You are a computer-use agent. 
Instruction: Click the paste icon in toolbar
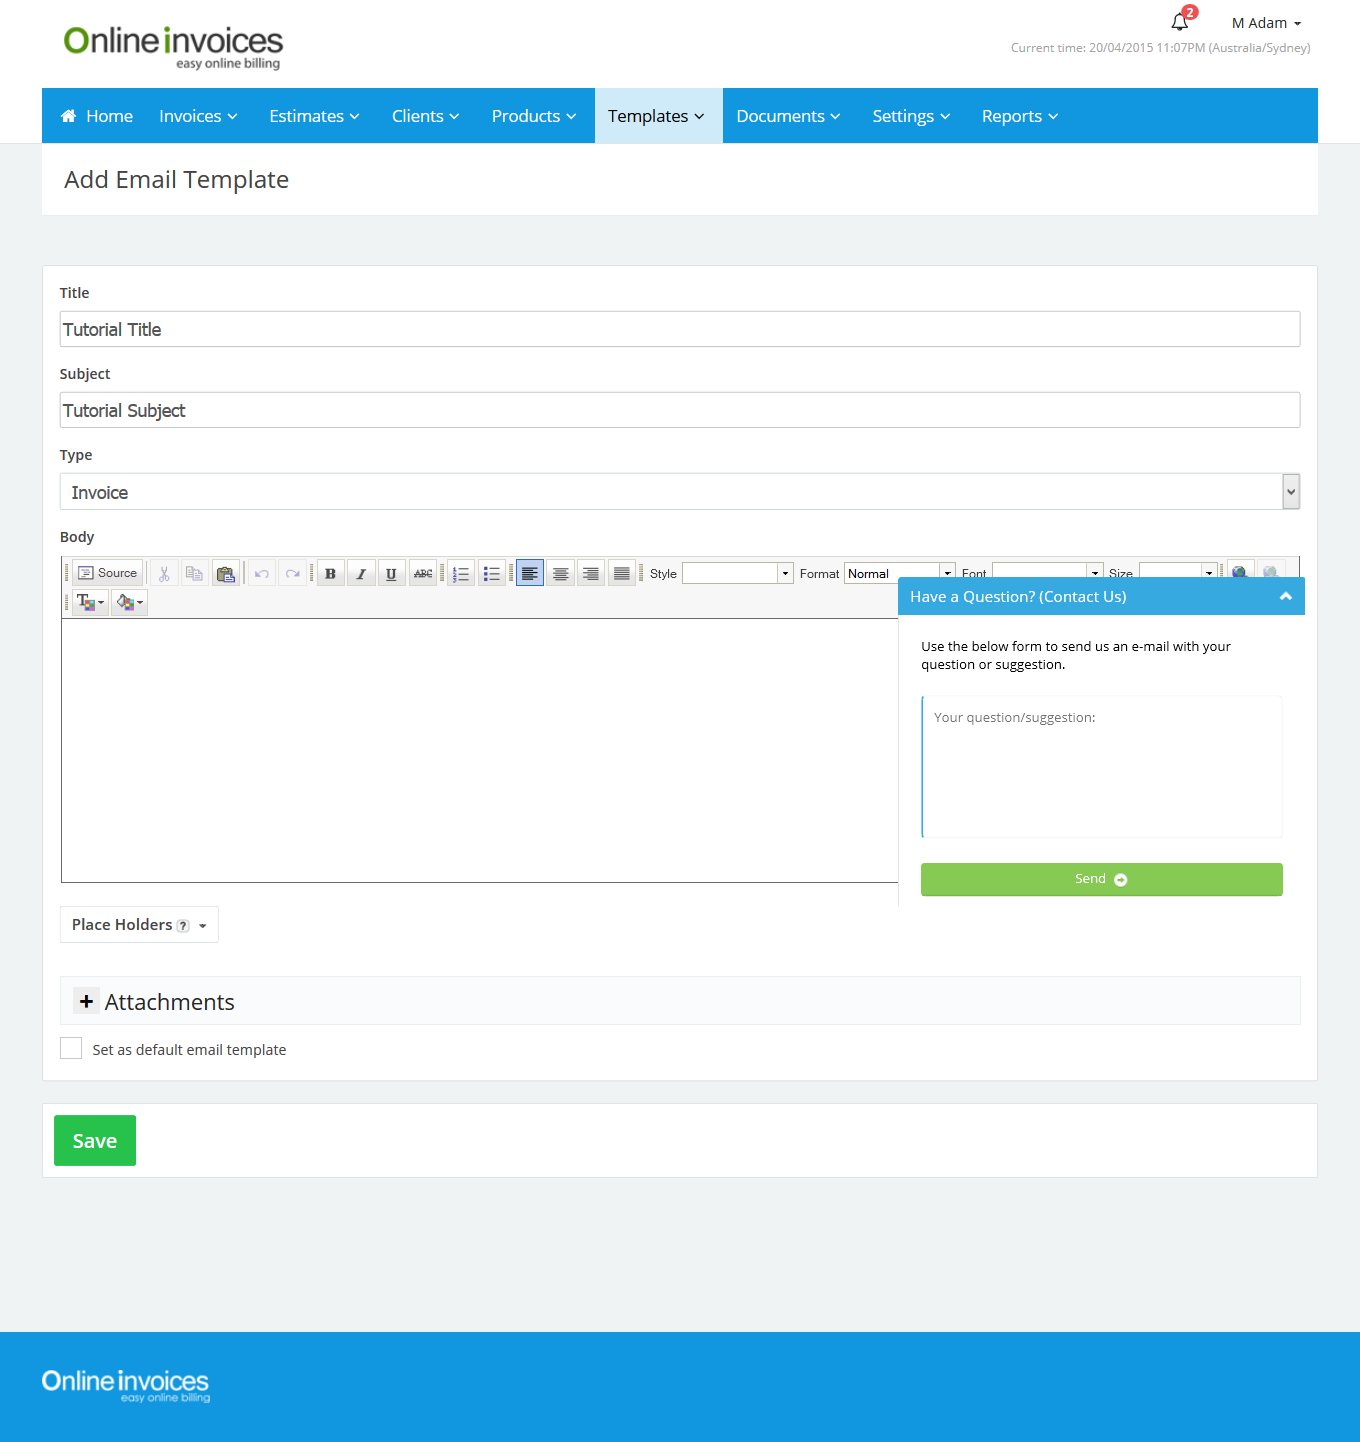(x=225, y=574)
